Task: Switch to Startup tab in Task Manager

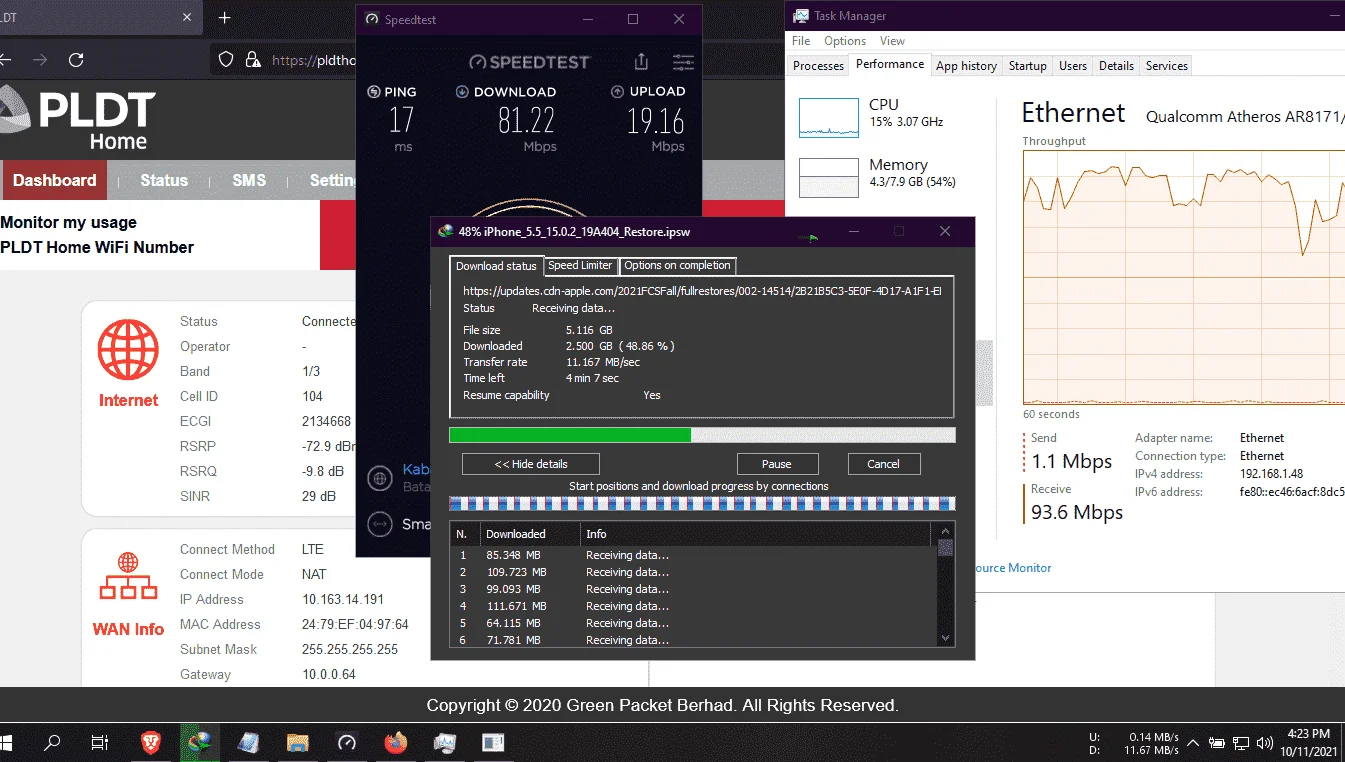Action: [1027, 66]
